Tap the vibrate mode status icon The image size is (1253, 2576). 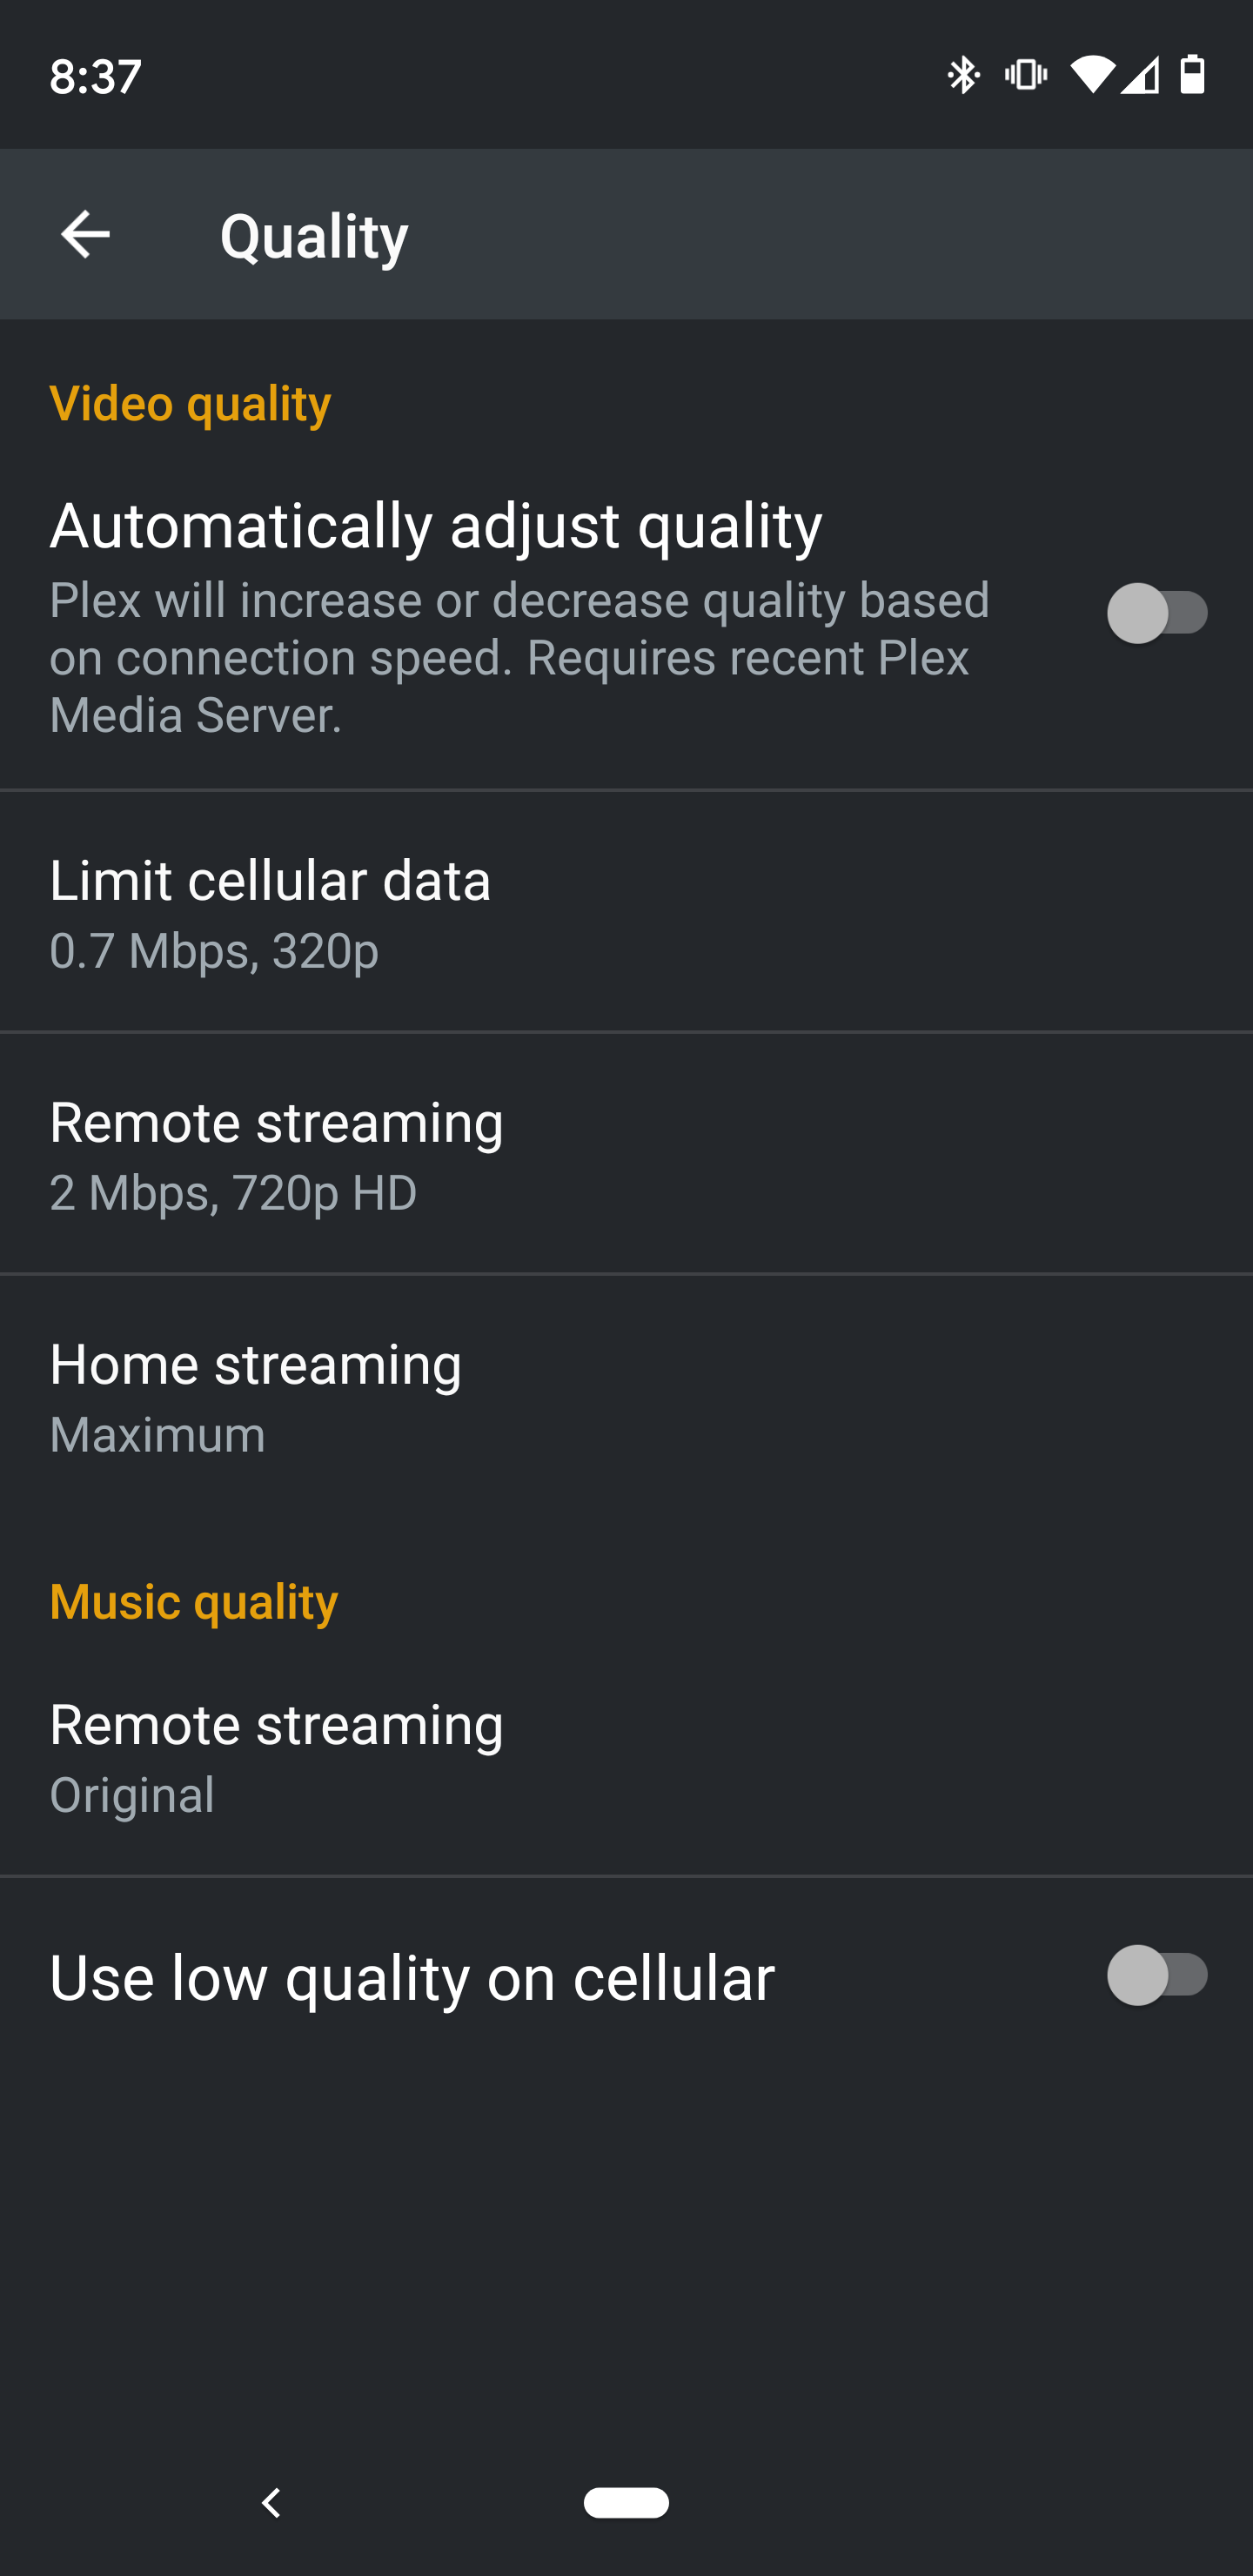point(1026,75)
